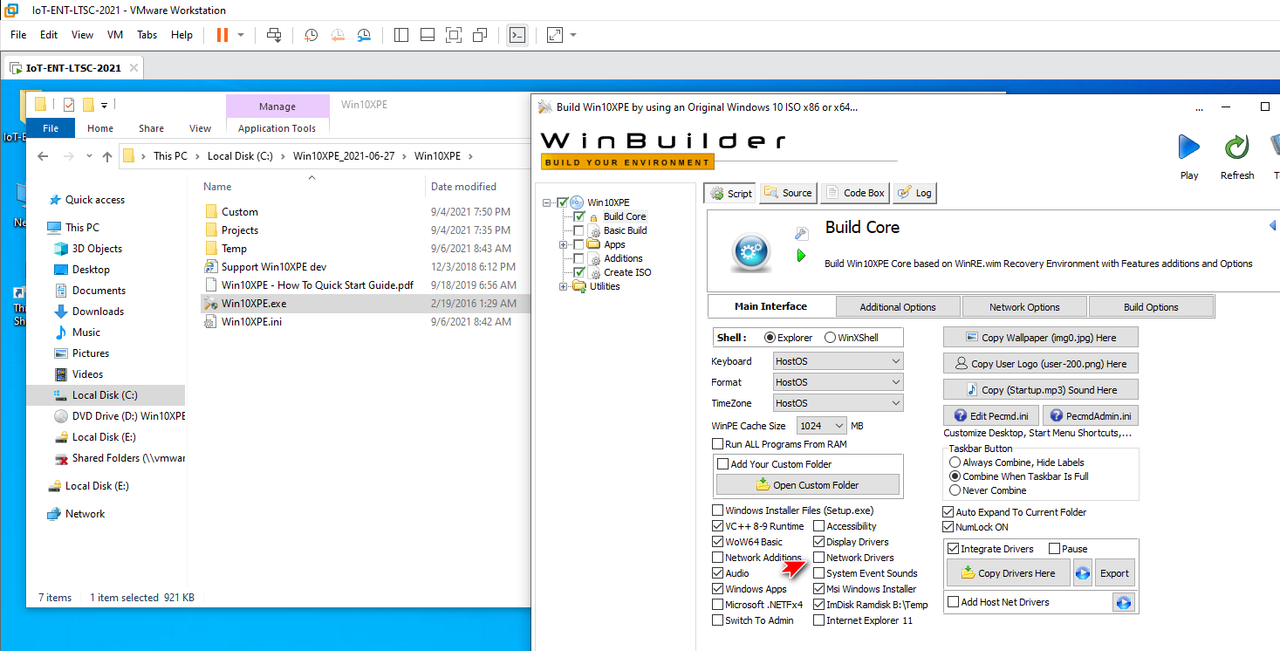Viewport: 1280px width, 651px height.
Task: Open Explorer View ribbon tab
Action: 200,128
